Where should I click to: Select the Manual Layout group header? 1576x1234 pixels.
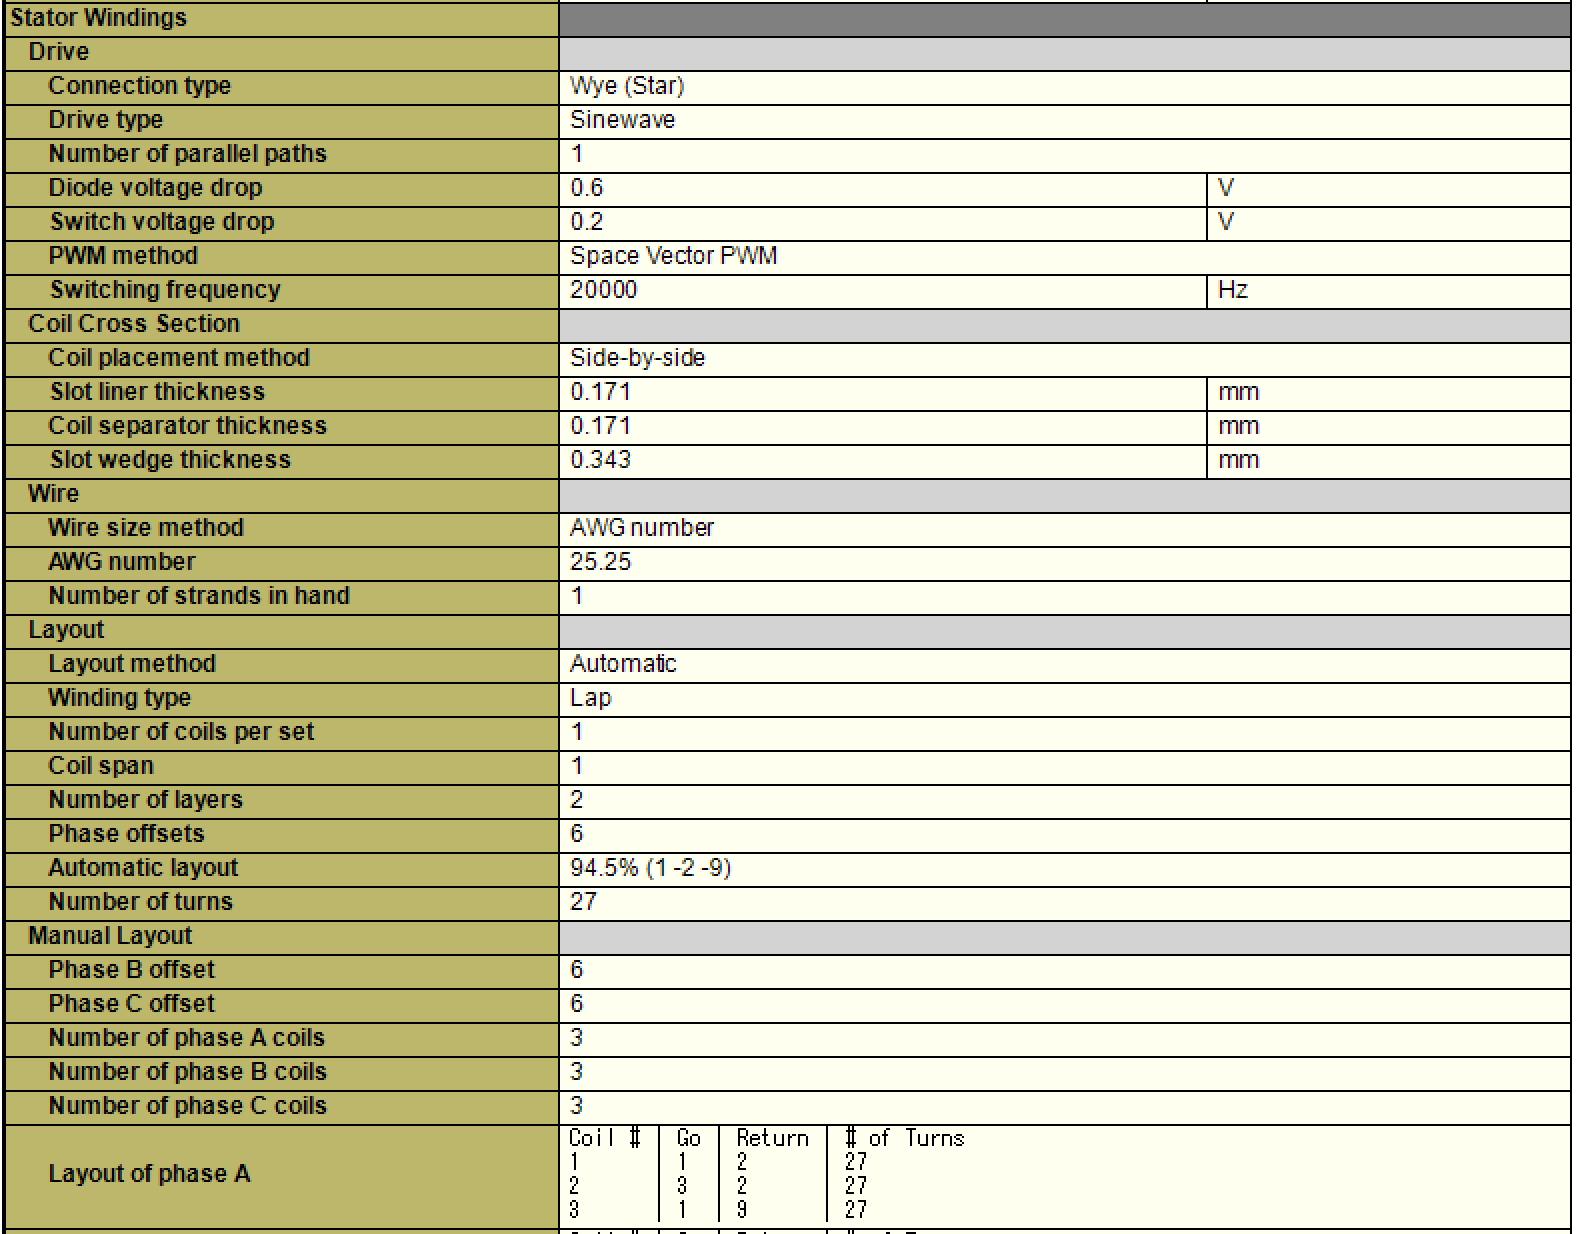110,936
